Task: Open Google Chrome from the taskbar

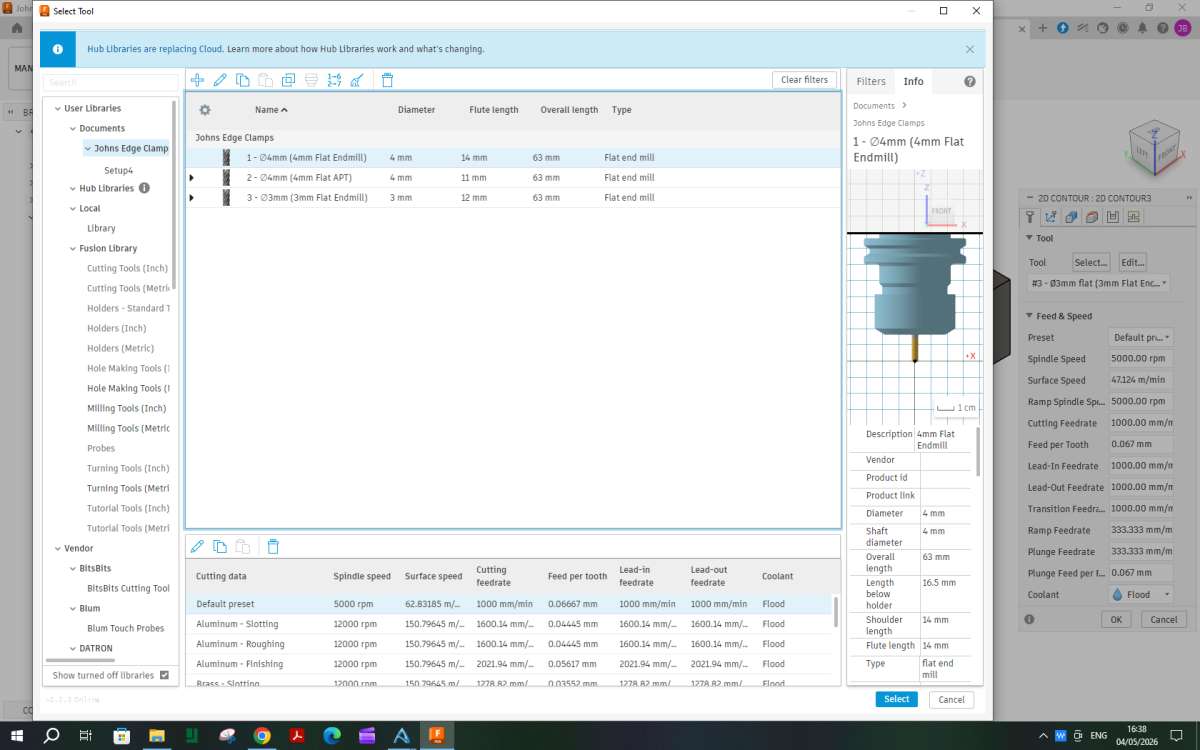Action: 262,735
